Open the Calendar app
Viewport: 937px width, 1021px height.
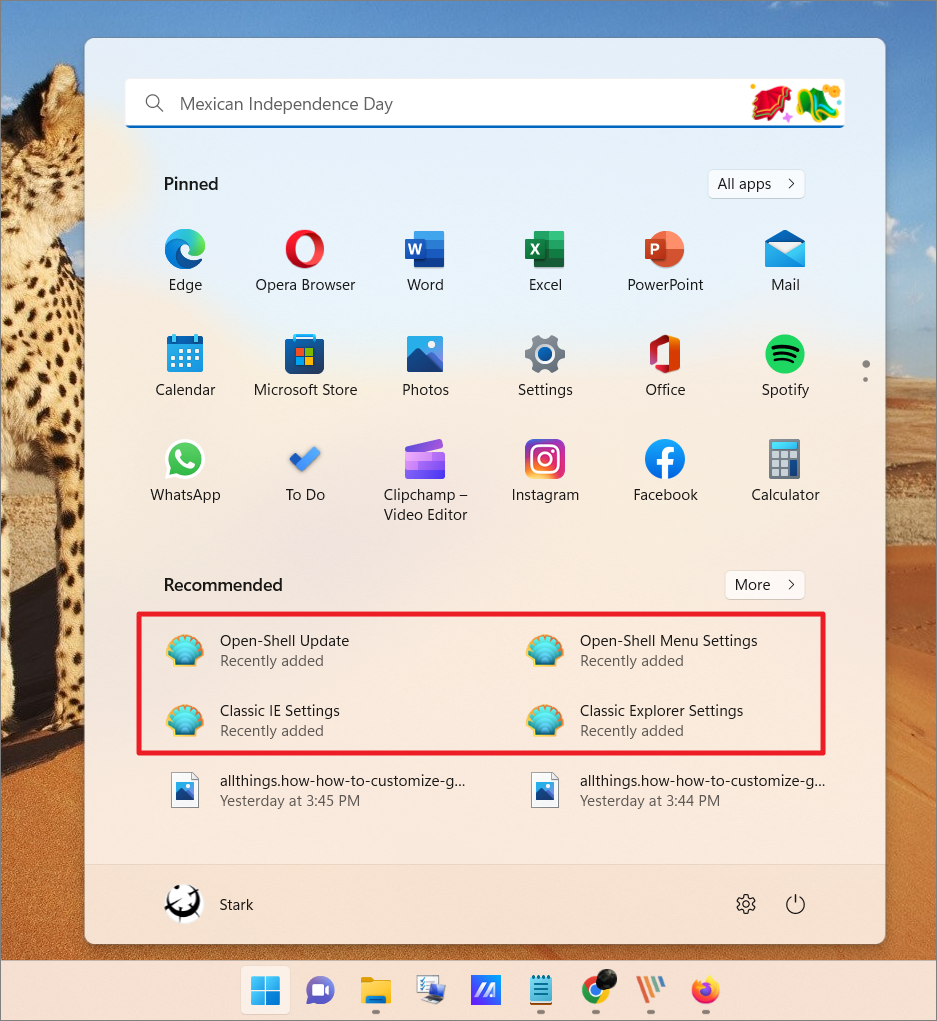[x=185, y=366]
